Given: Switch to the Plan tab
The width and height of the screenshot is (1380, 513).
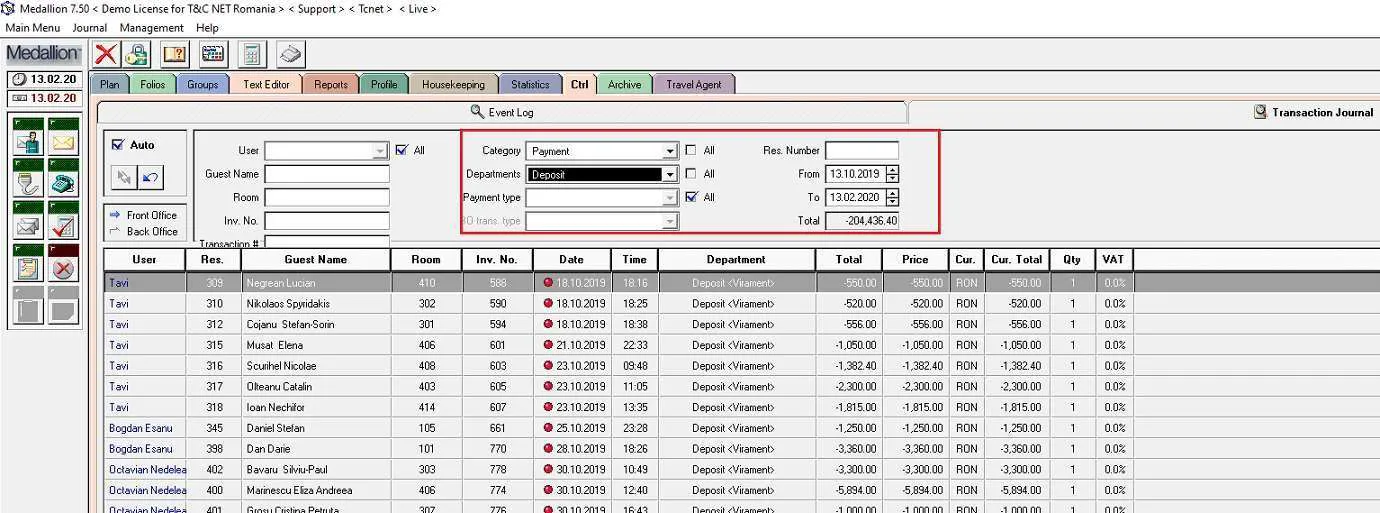Looking at the screenshot, I should 109,84.
